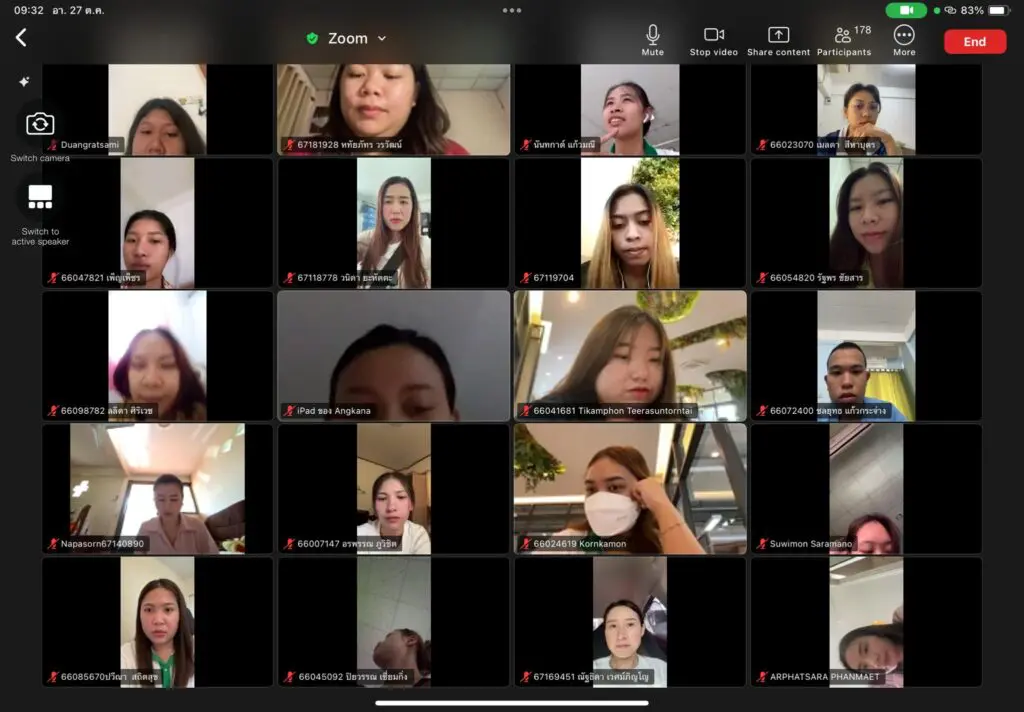This screenshot has height=712, width=1024.
Task: Select the iPad Angkana video tile
Action: (394, 355)
